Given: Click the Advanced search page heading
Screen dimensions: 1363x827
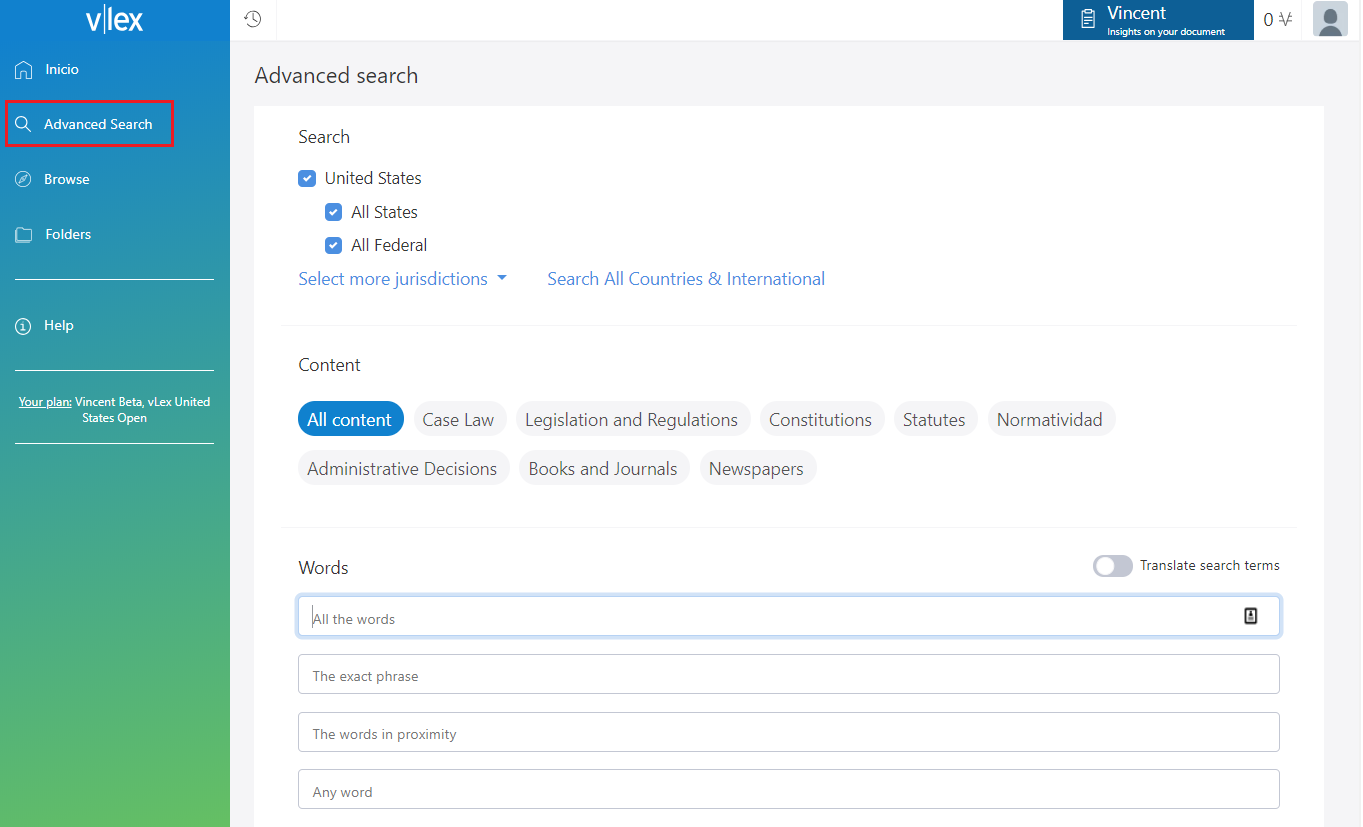Looking at the screenshot, I should pos(337,76).
